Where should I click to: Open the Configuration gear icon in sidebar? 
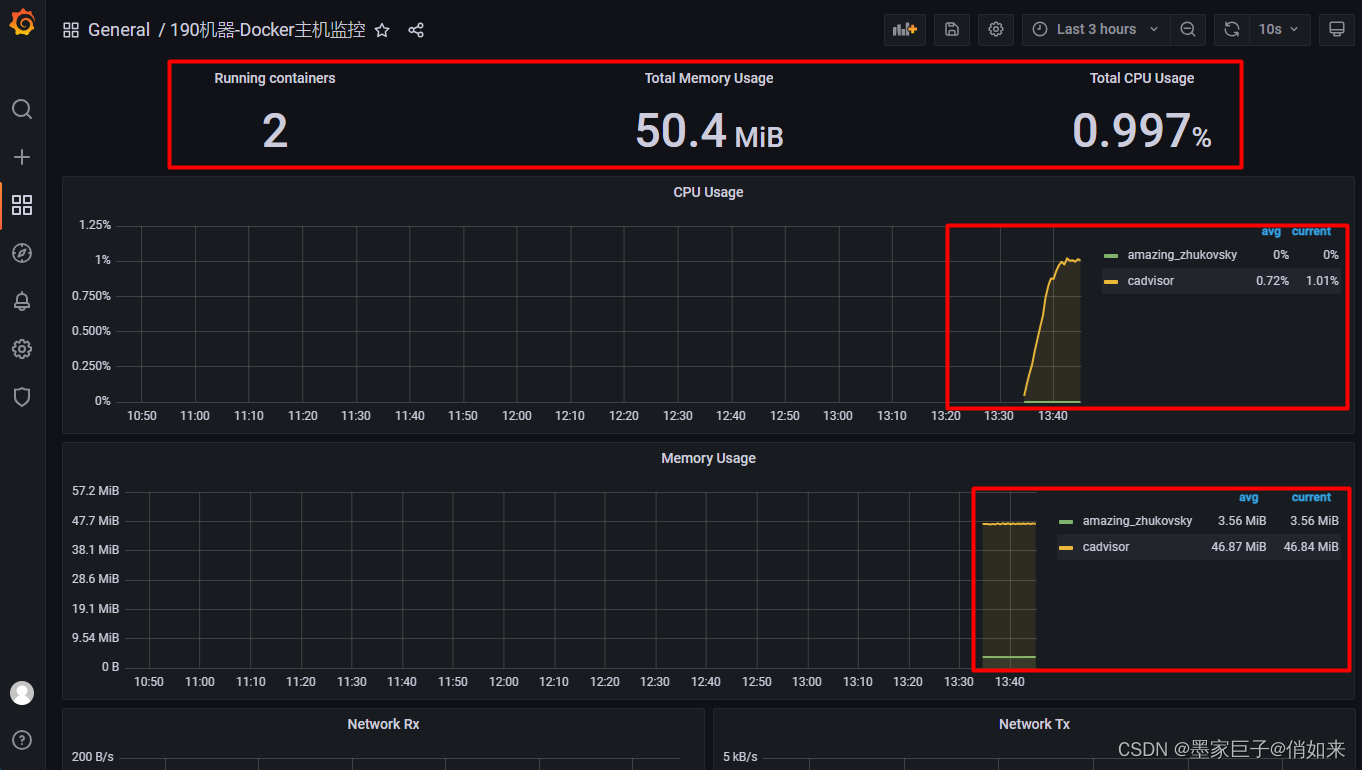[x=22, y=349]
